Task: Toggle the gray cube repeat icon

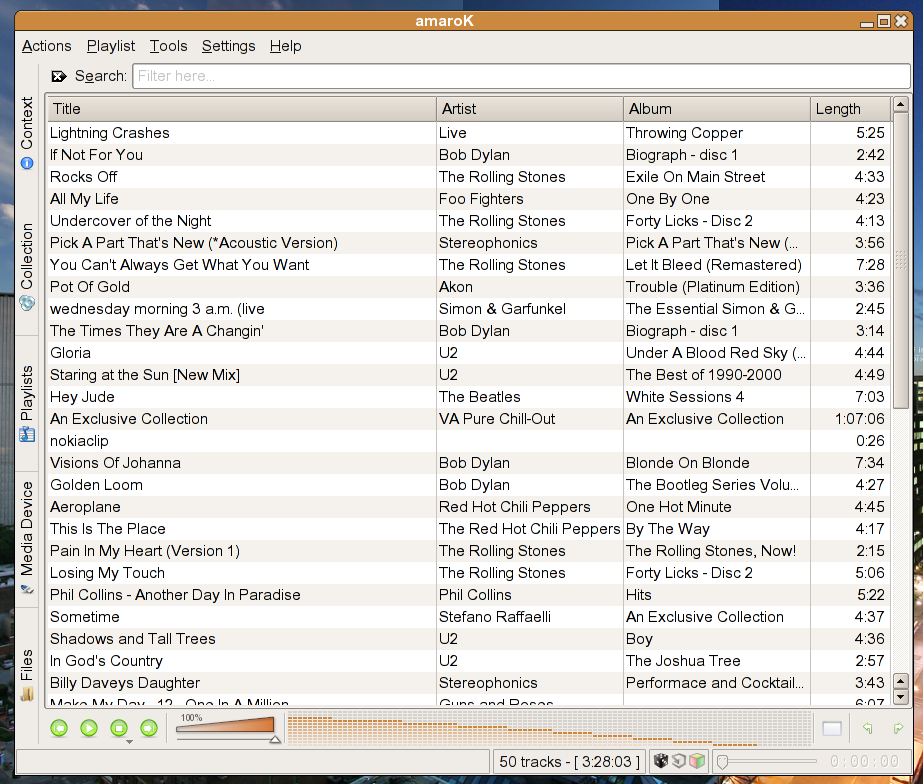Action: click(x=679, y=761)
